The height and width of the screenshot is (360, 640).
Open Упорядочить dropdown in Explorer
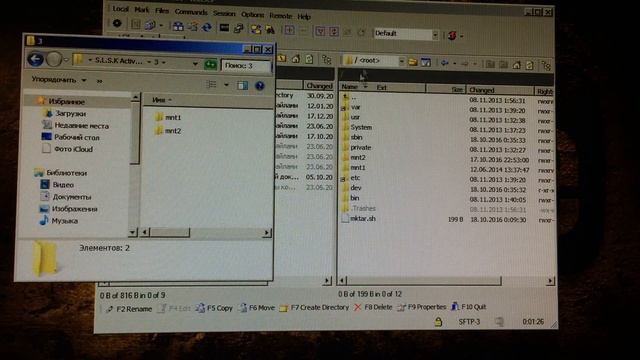pos(59,80)
